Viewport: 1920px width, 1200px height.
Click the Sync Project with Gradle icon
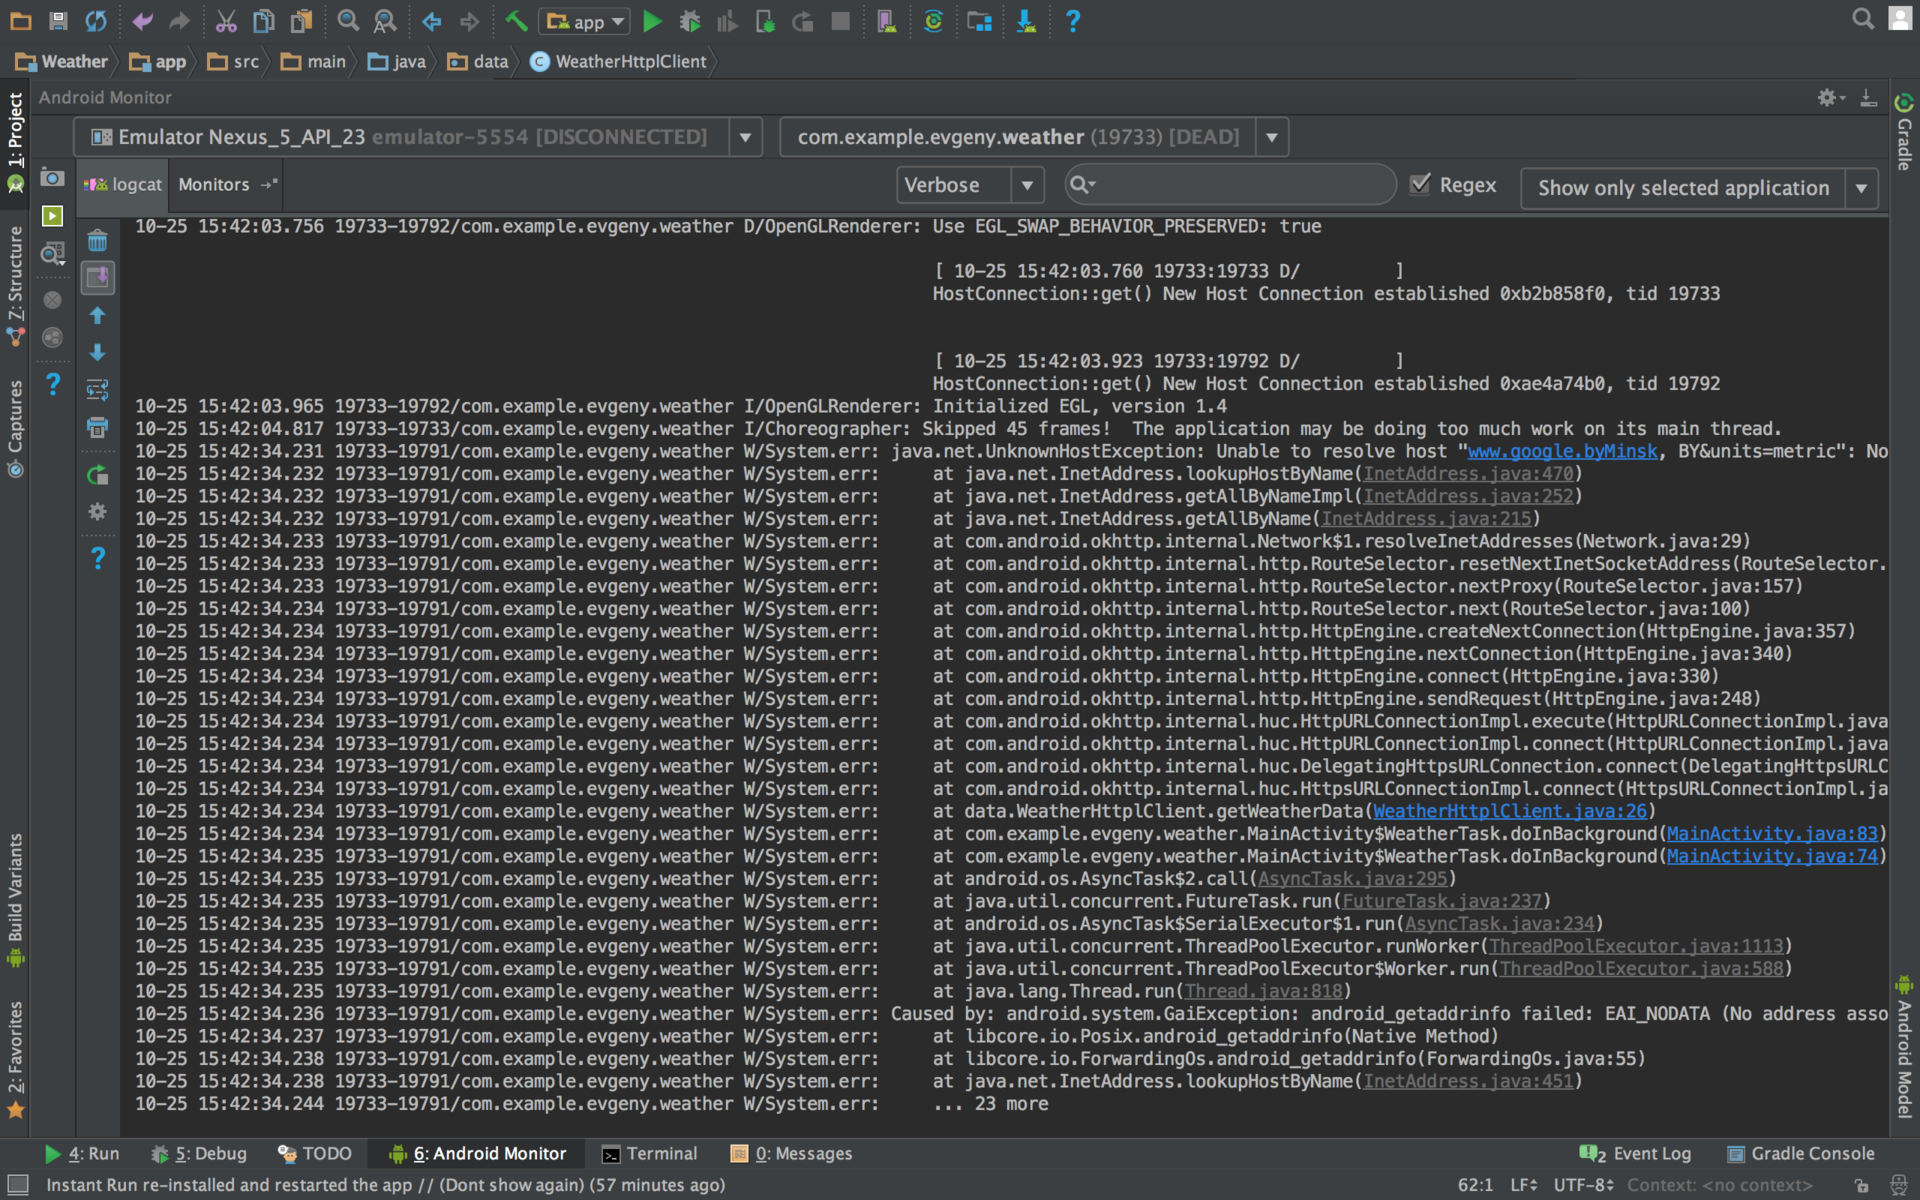point(933,21)
